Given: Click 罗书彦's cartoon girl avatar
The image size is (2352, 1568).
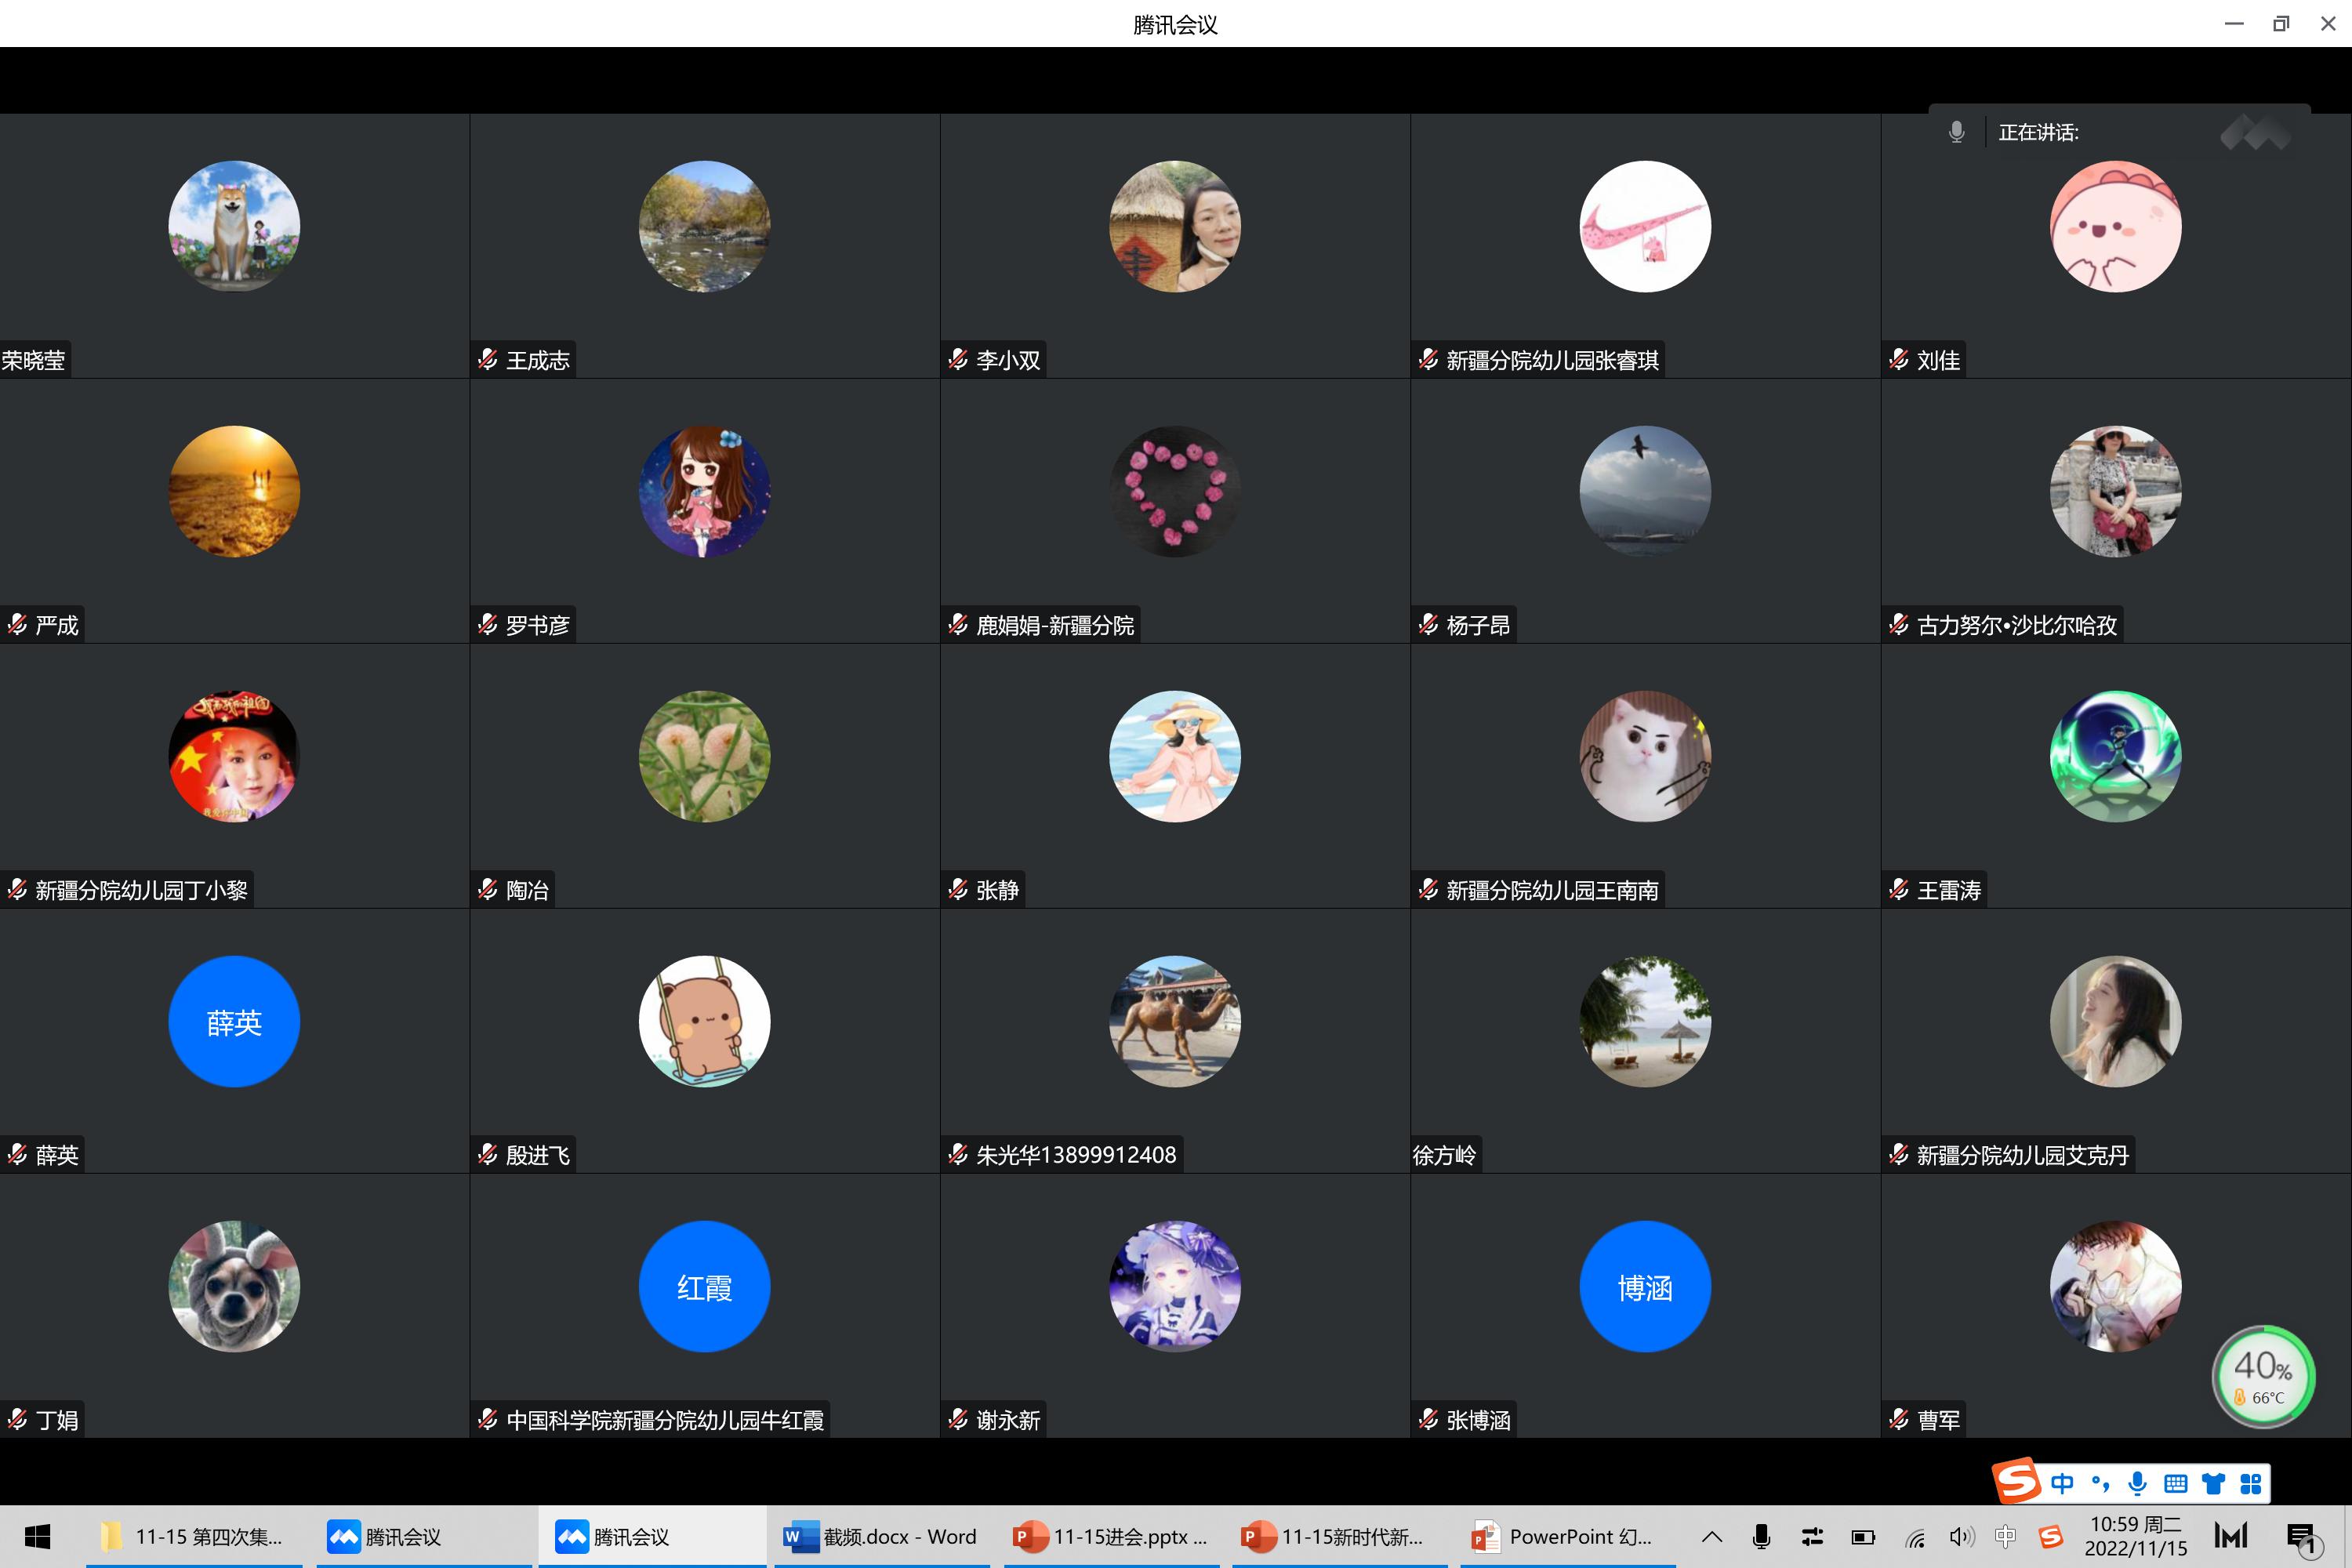Looking at the screenshot, I should 704,491.
